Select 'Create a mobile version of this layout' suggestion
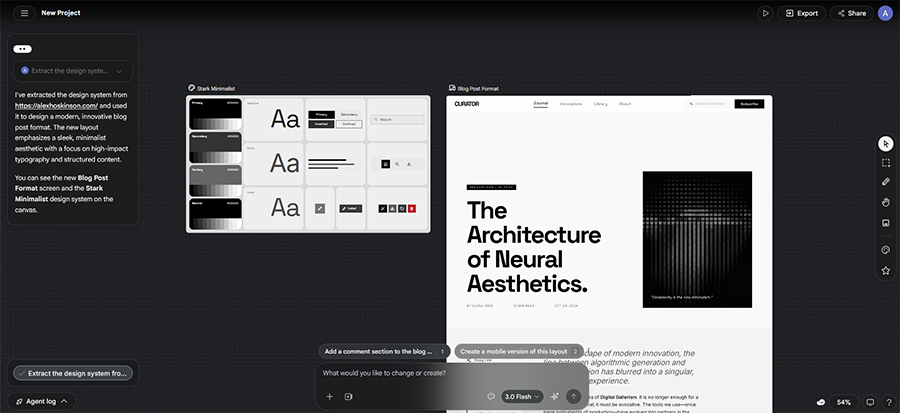Viewport: 900px width, 413px height. coord(516,352)
